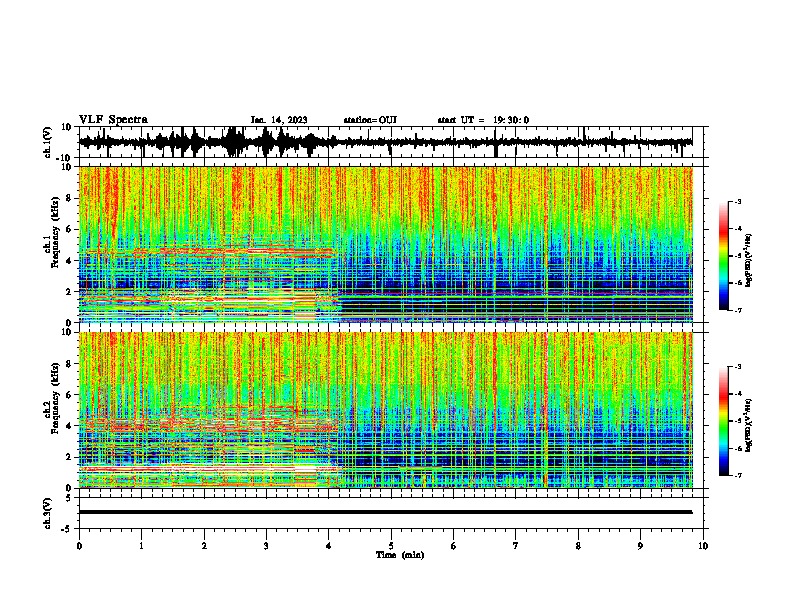Click the ch.1 "Frequency (kHz)" axis label
This screenshot has width=792, height=612.
coord(56,233)
